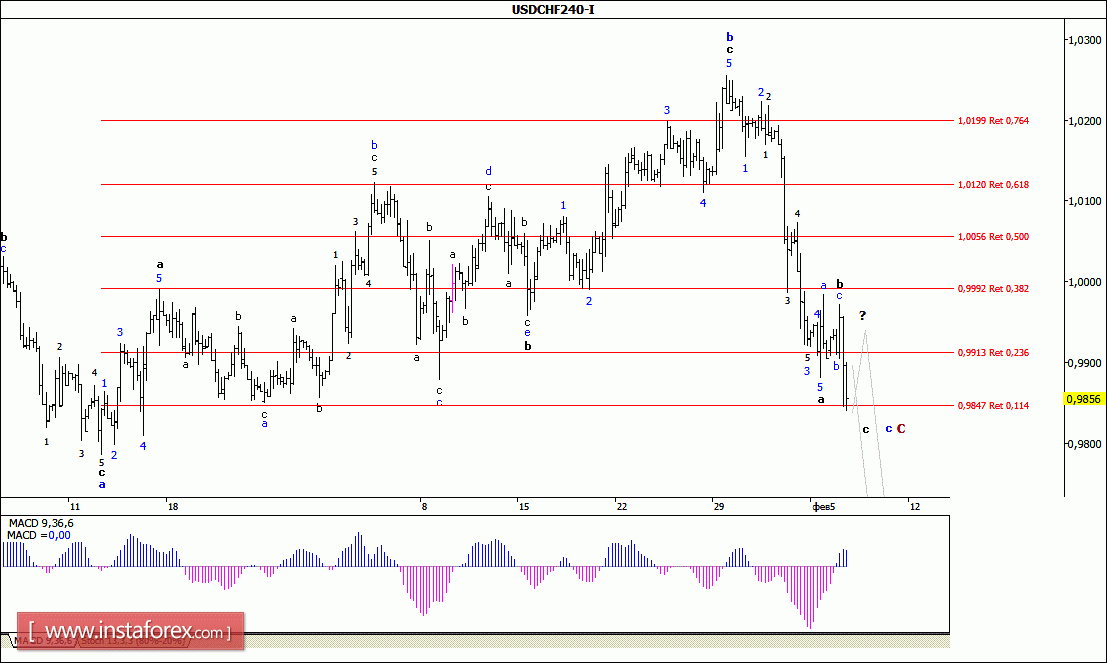Click the MACD =0,00 value label
Screen dimensions: 1107x663
click(39, 535)
